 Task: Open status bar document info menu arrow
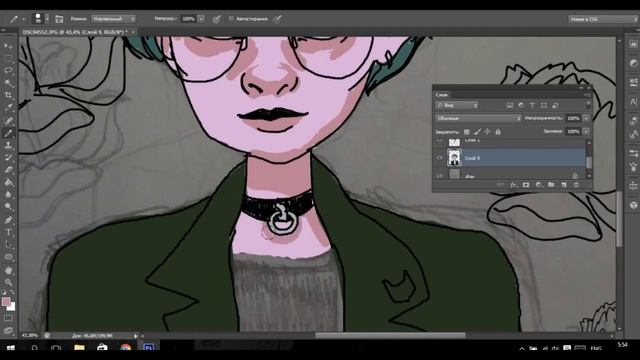(x=136, y=336)
